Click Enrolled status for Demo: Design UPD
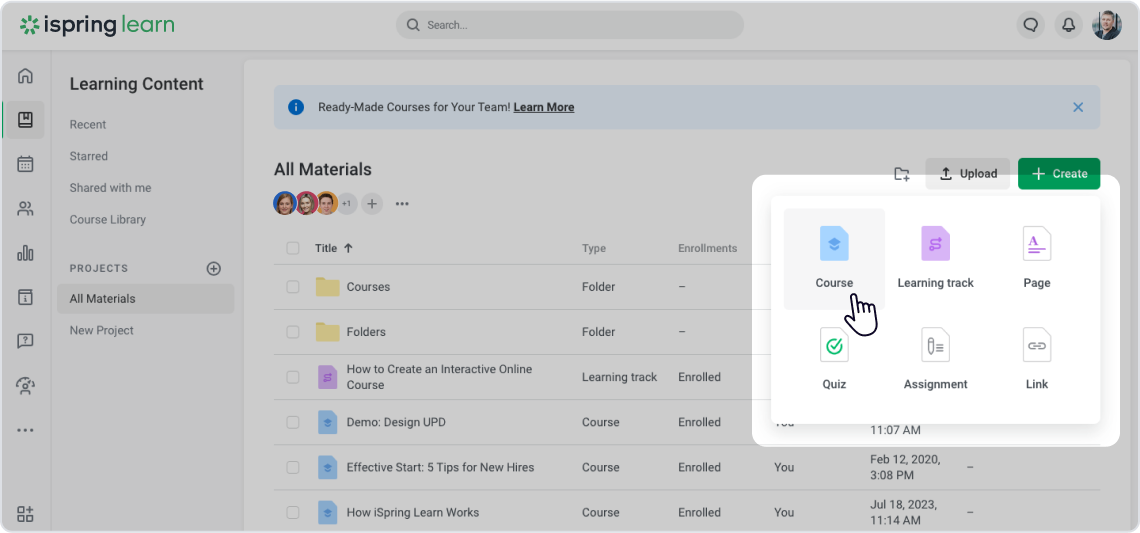This screenshot has width=1140, height=533. 699,422
